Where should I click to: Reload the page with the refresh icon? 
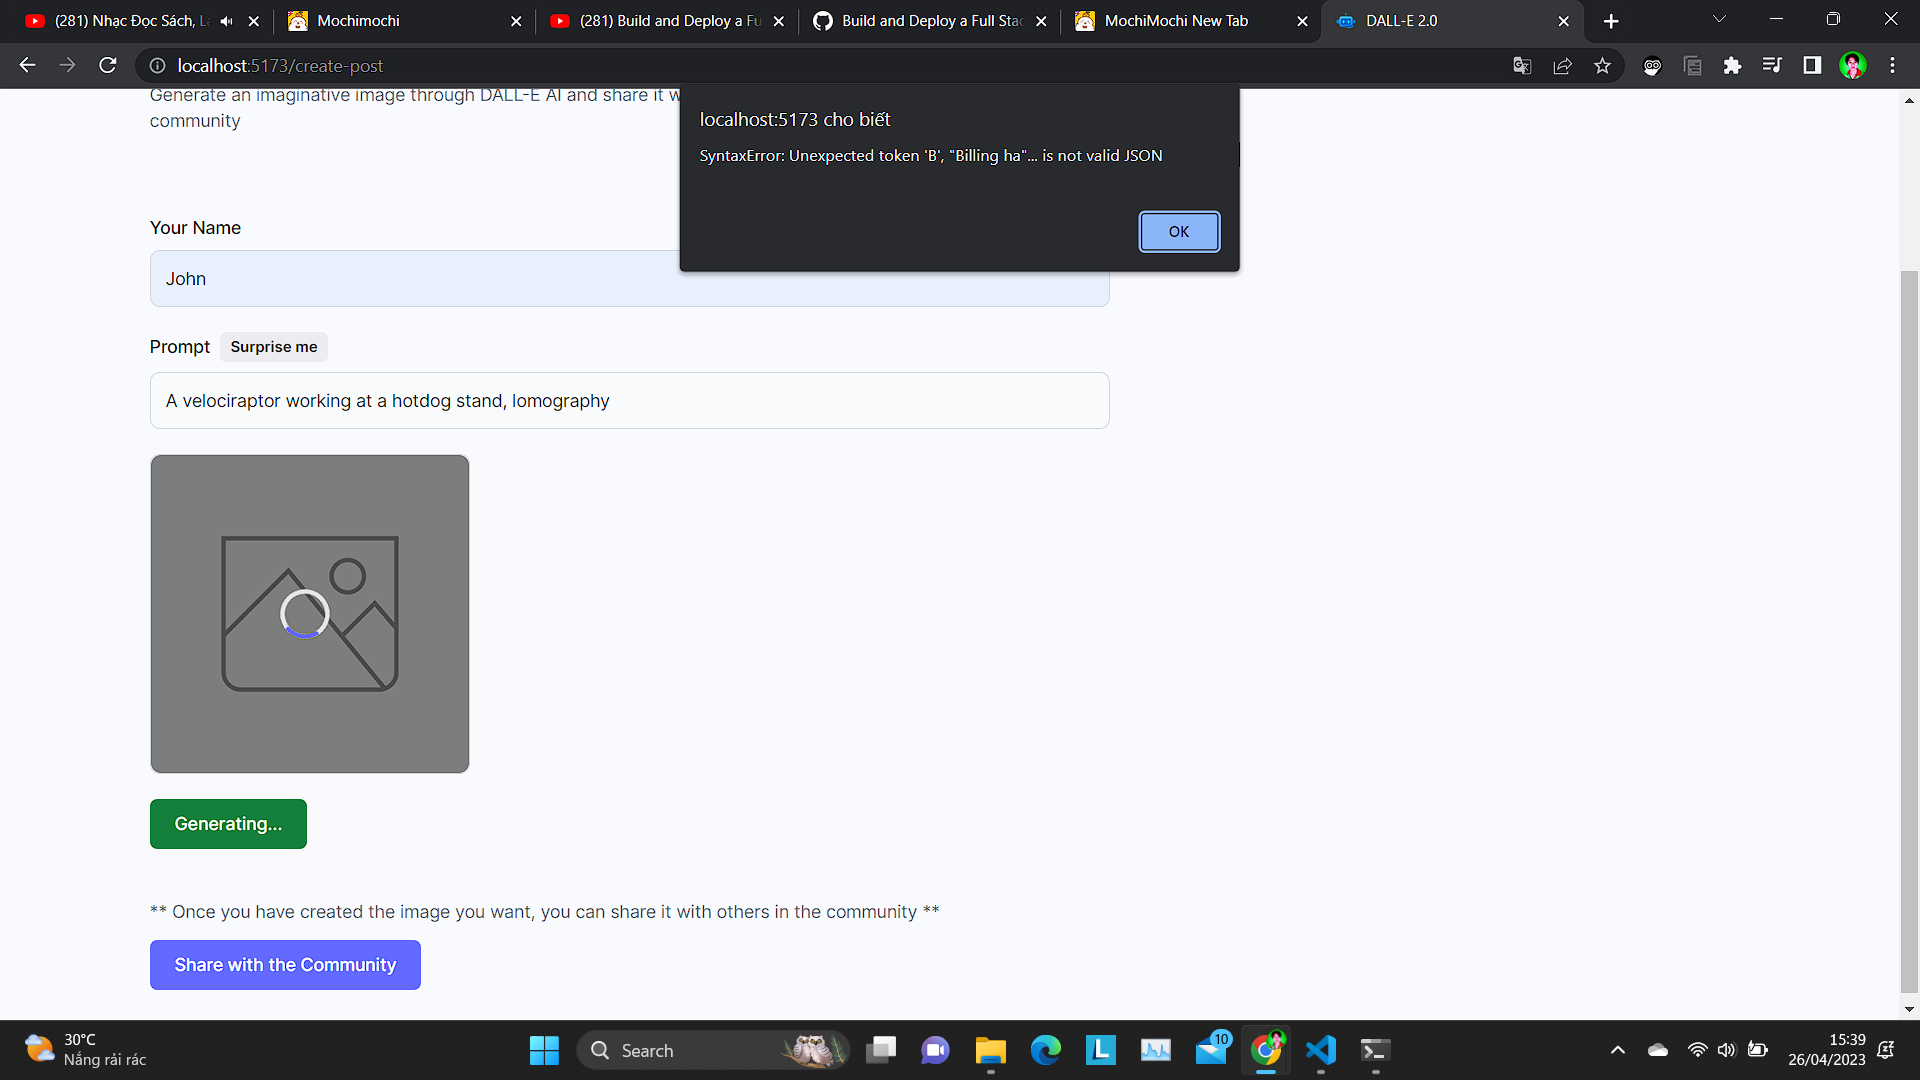click(x=108, y=66)
